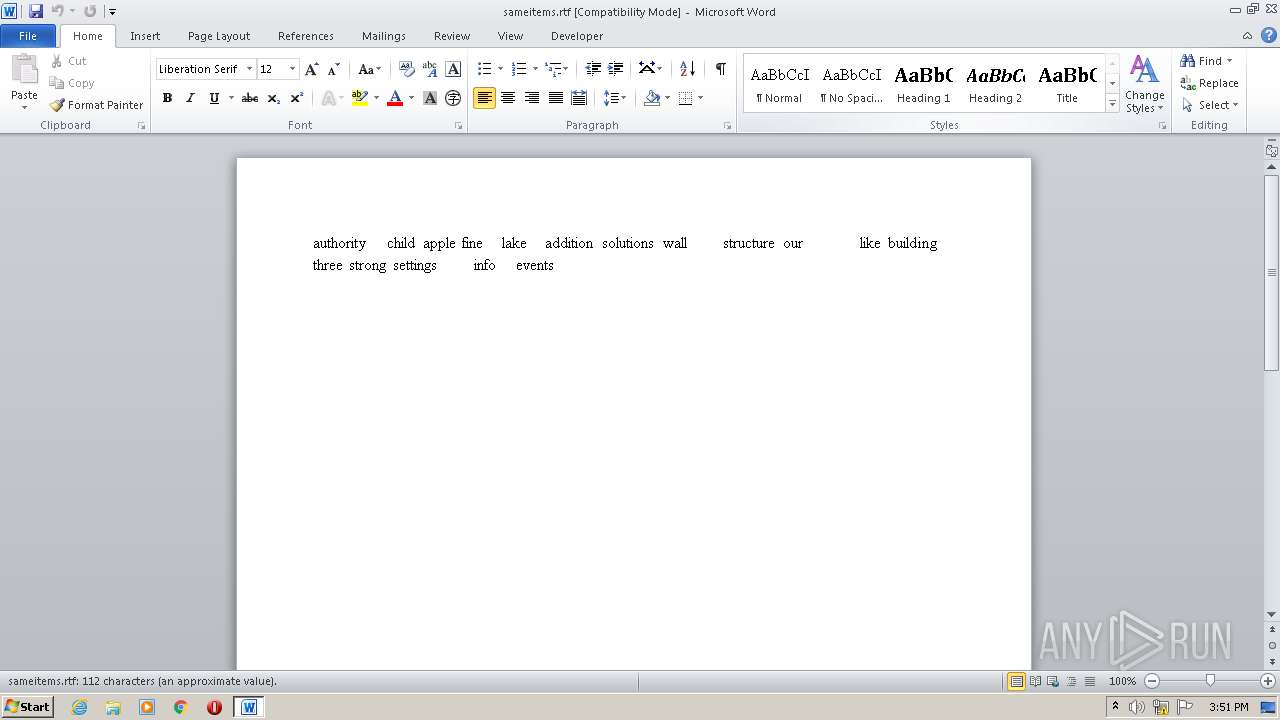Apply the Title style
Image resolution: width=1280 pixels, height=720 pixels.
[1067, 84]
